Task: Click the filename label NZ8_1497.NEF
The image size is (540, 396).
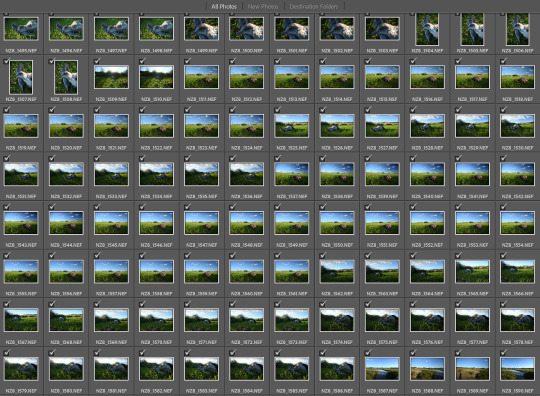Action: click(111, 51)
